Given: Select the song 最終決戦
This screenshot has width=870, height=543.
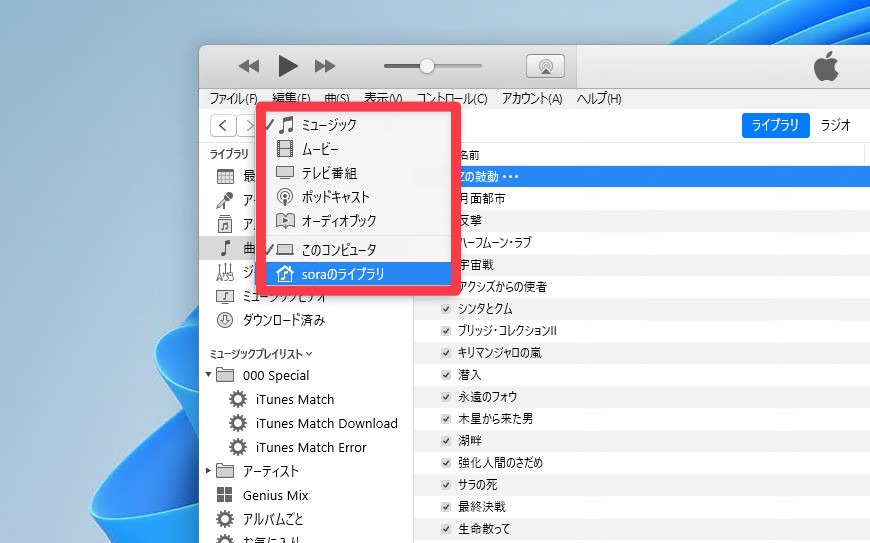Looking at the screenshot, I should (482, 506).
